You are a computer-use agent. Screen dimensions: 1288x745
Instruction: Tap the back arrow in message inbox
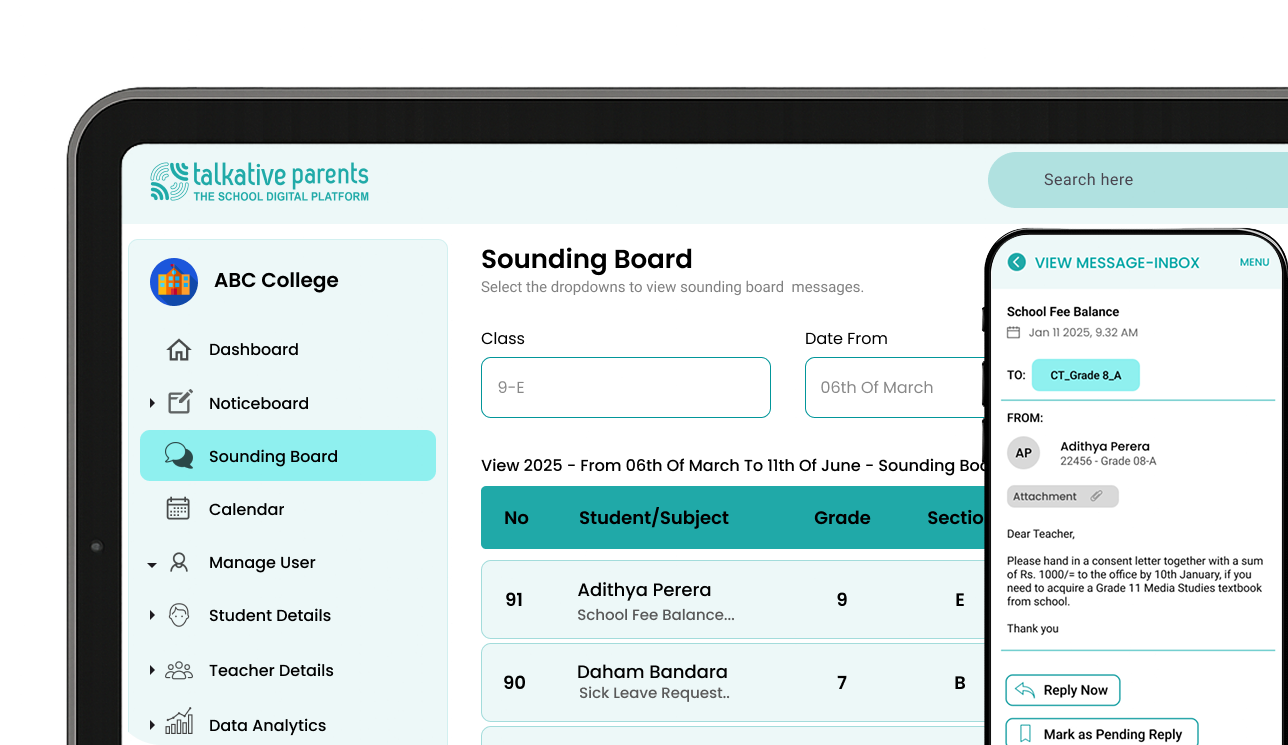(1017, 262)
